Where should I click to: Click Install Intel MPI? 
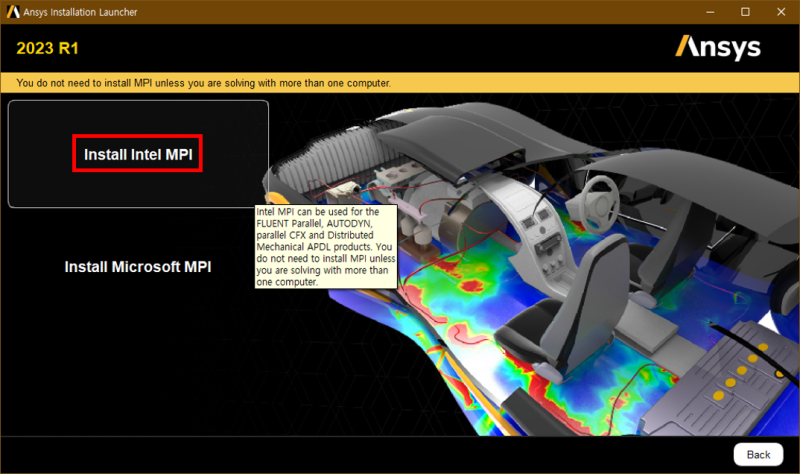pyautogui.click(x=138, y=154)
